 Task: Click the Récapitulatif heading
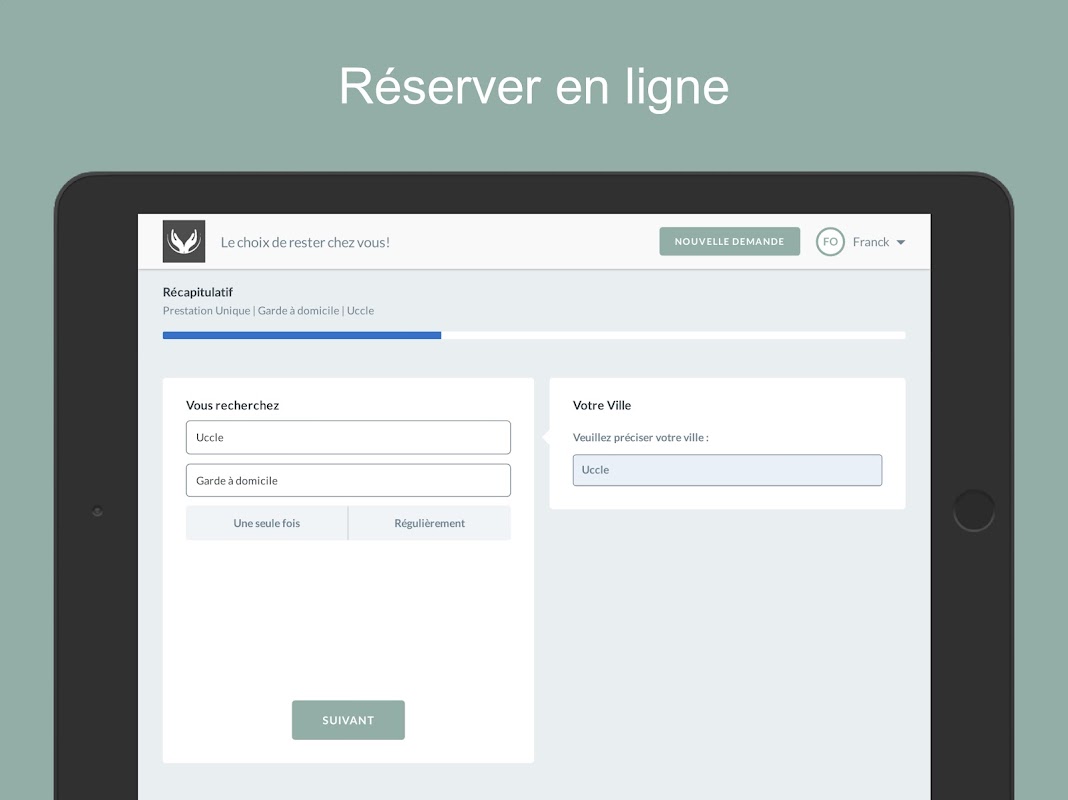198,292
